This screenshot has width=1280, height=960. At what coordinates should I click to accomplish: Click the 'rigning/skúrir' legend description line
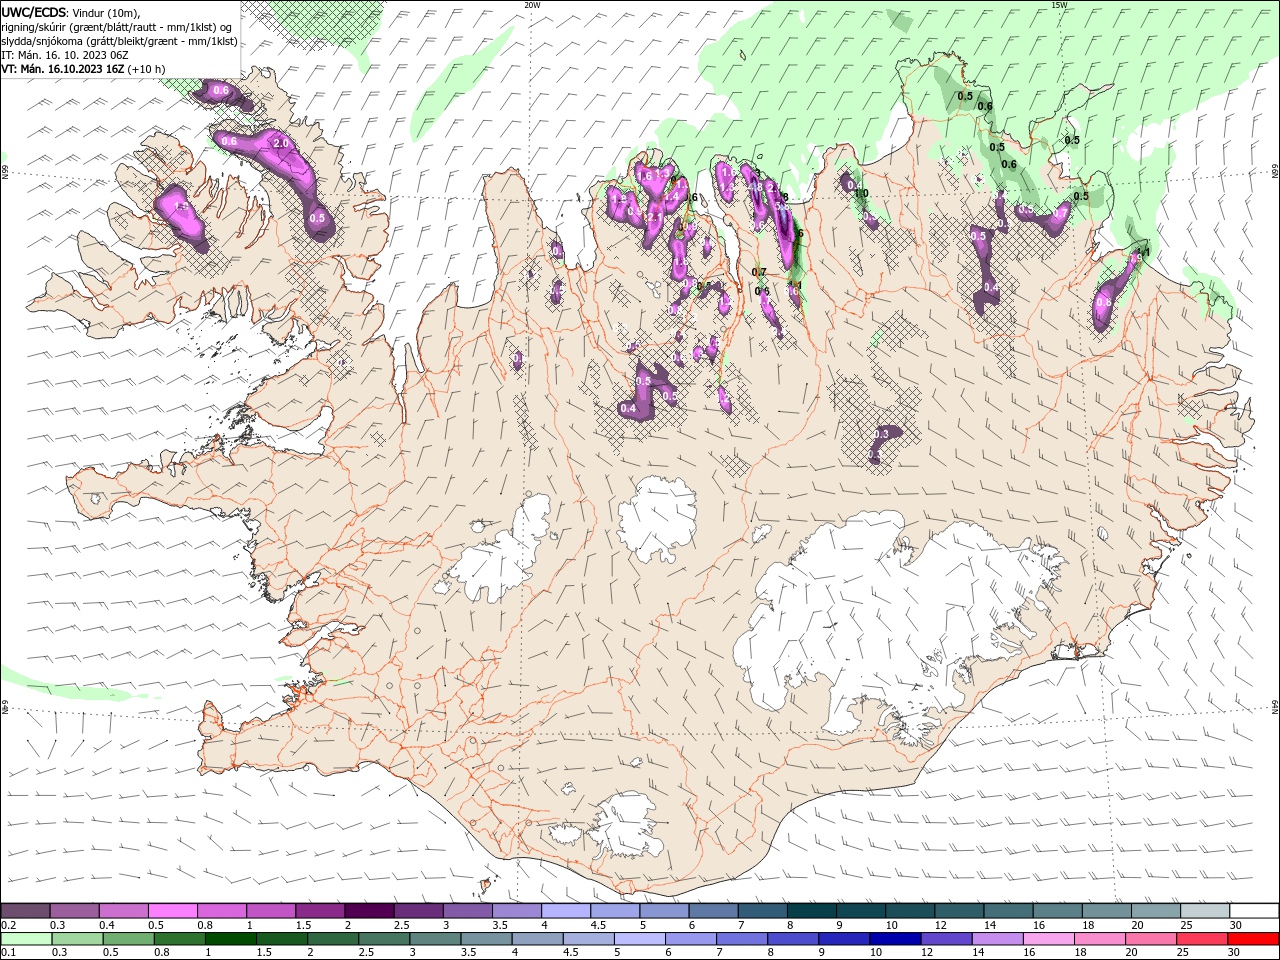(x=117, y=26)
